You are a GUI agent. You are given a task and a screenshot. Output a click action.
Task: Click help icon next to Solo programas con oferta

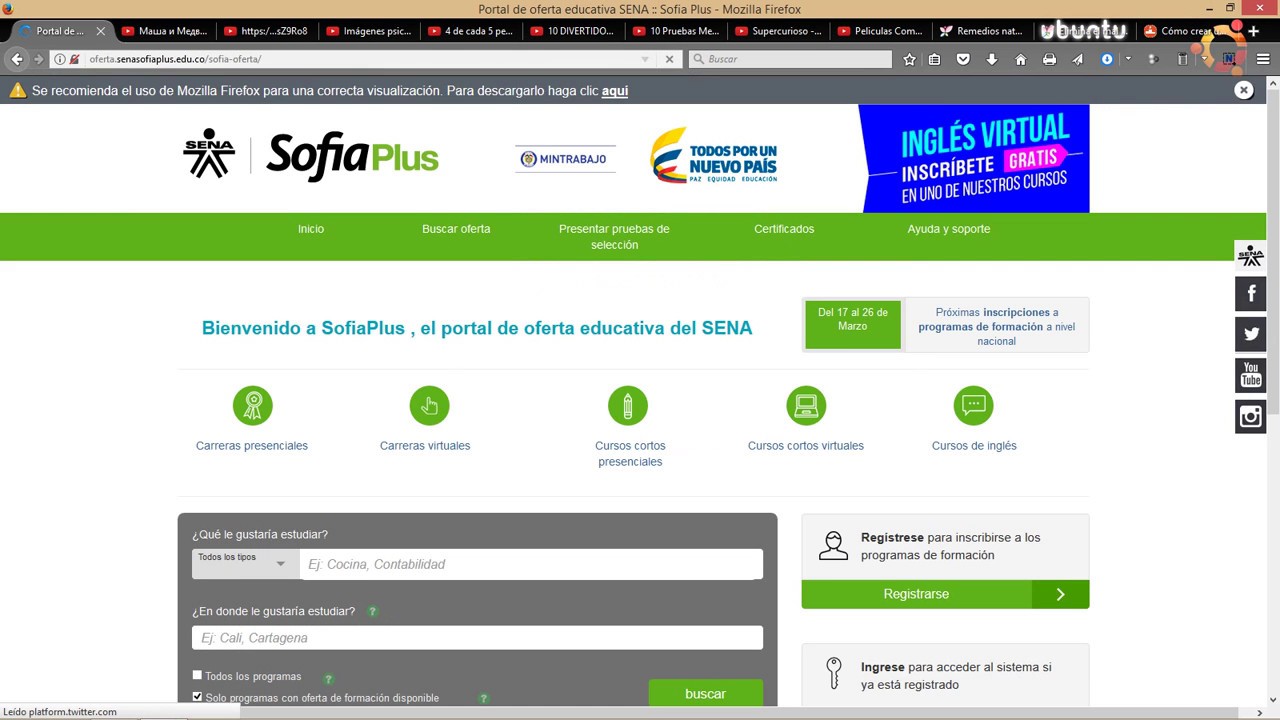coord(484,698)
